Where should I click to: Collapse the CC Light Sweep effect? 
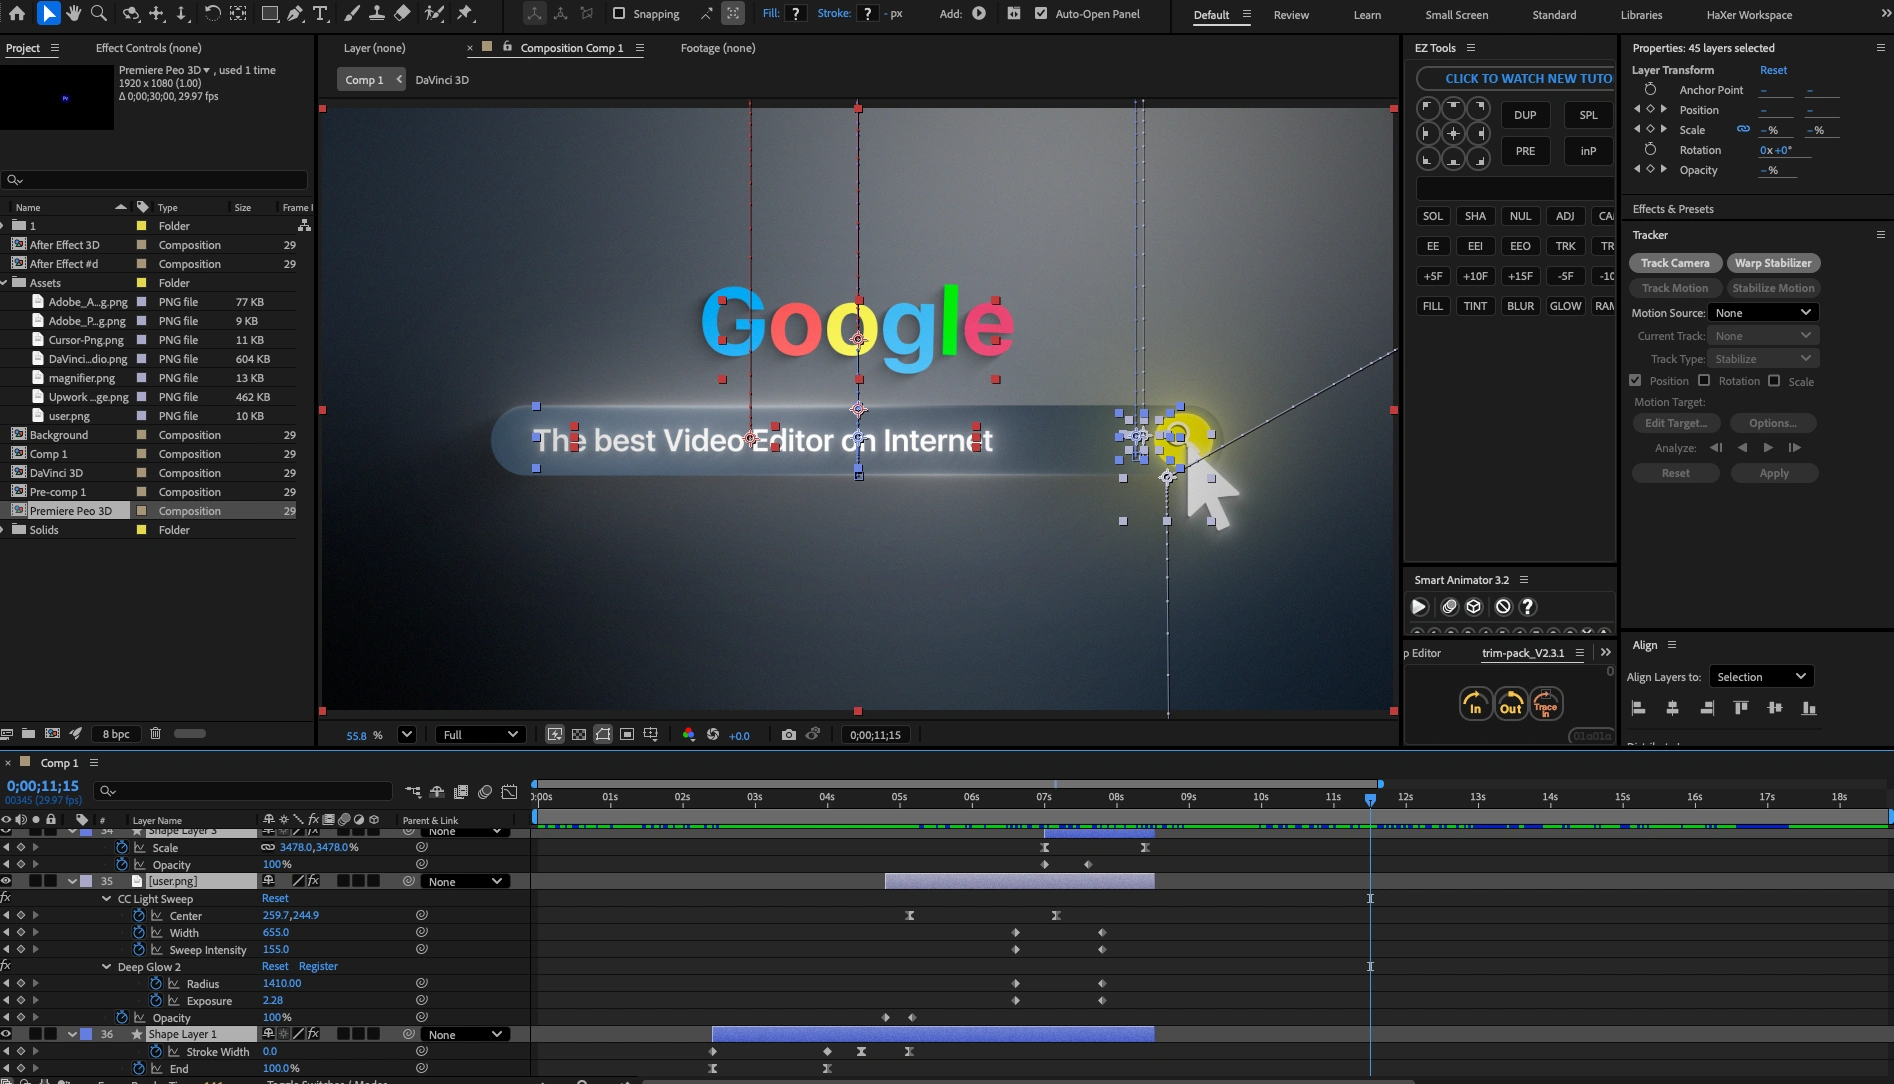pos(106,899)
